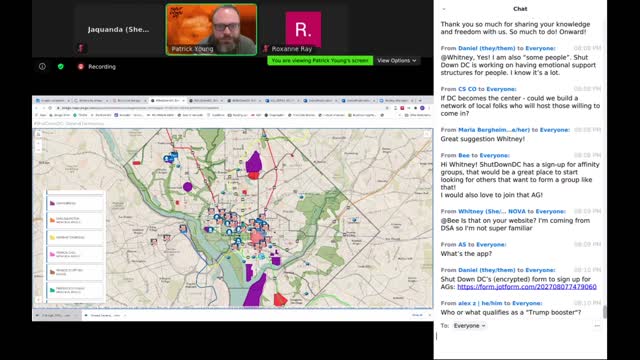Image resolution: width=640 pixels, height=360 pixels.
Task: Click the green encryption shield icon
Action: (60, 66)
